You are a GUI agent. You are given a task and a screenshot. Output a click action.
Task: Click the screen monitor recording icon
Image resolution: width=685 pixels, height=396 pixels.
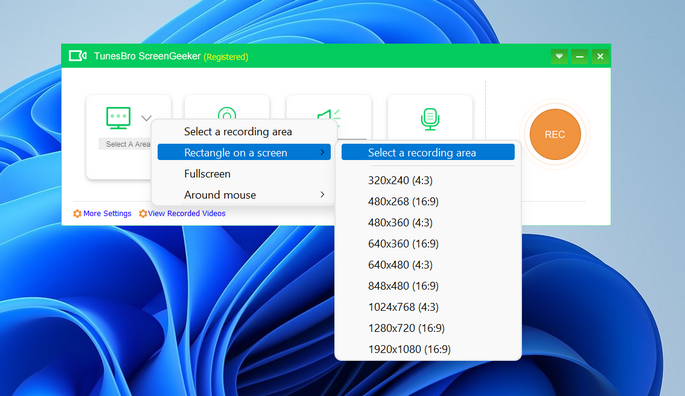(x=118, y=118)
